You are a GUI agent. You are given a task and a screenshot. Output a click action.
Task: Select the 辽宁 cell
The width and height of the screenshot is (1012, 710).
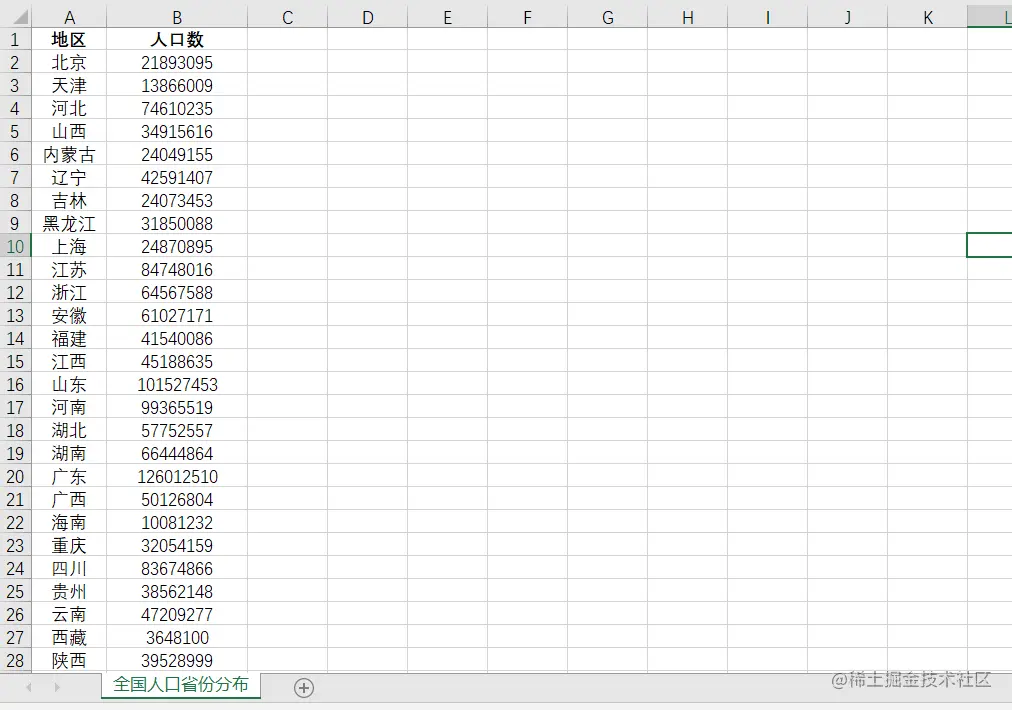tap(69, 178)
